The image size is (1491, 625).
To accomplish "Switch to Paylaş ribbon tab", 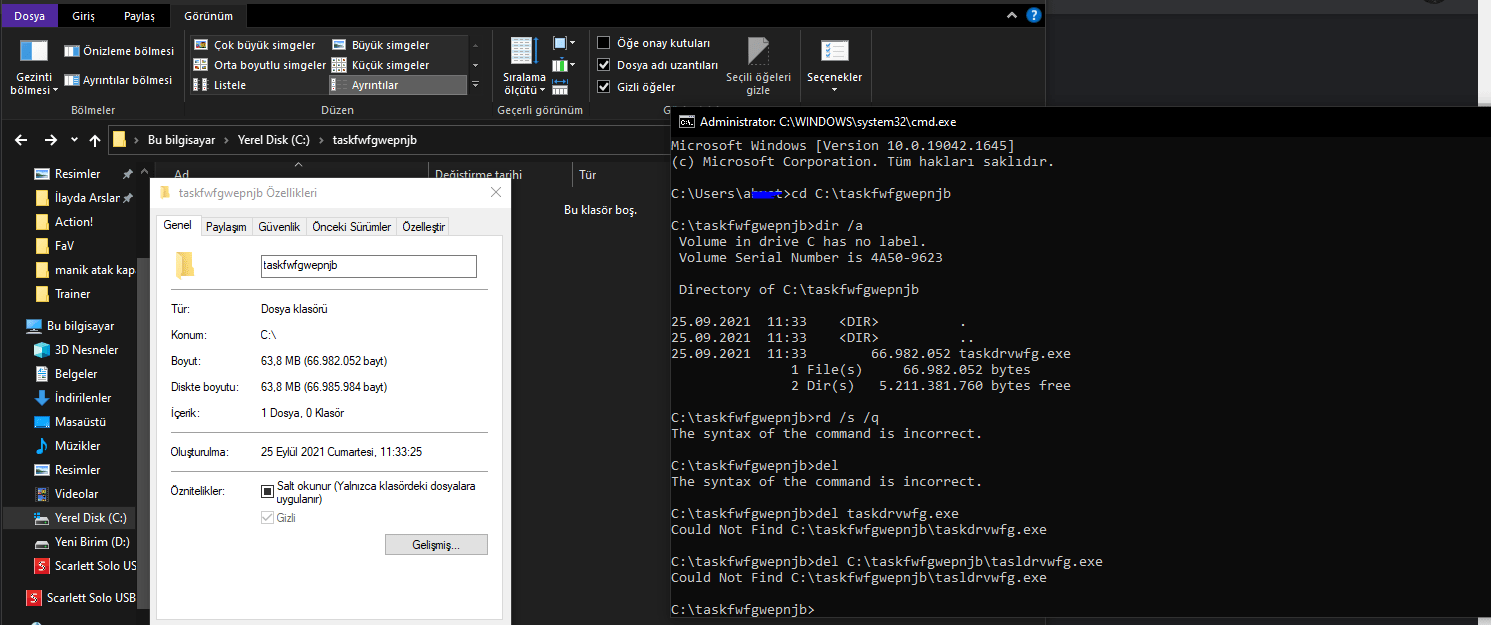I will click(139, 16).
